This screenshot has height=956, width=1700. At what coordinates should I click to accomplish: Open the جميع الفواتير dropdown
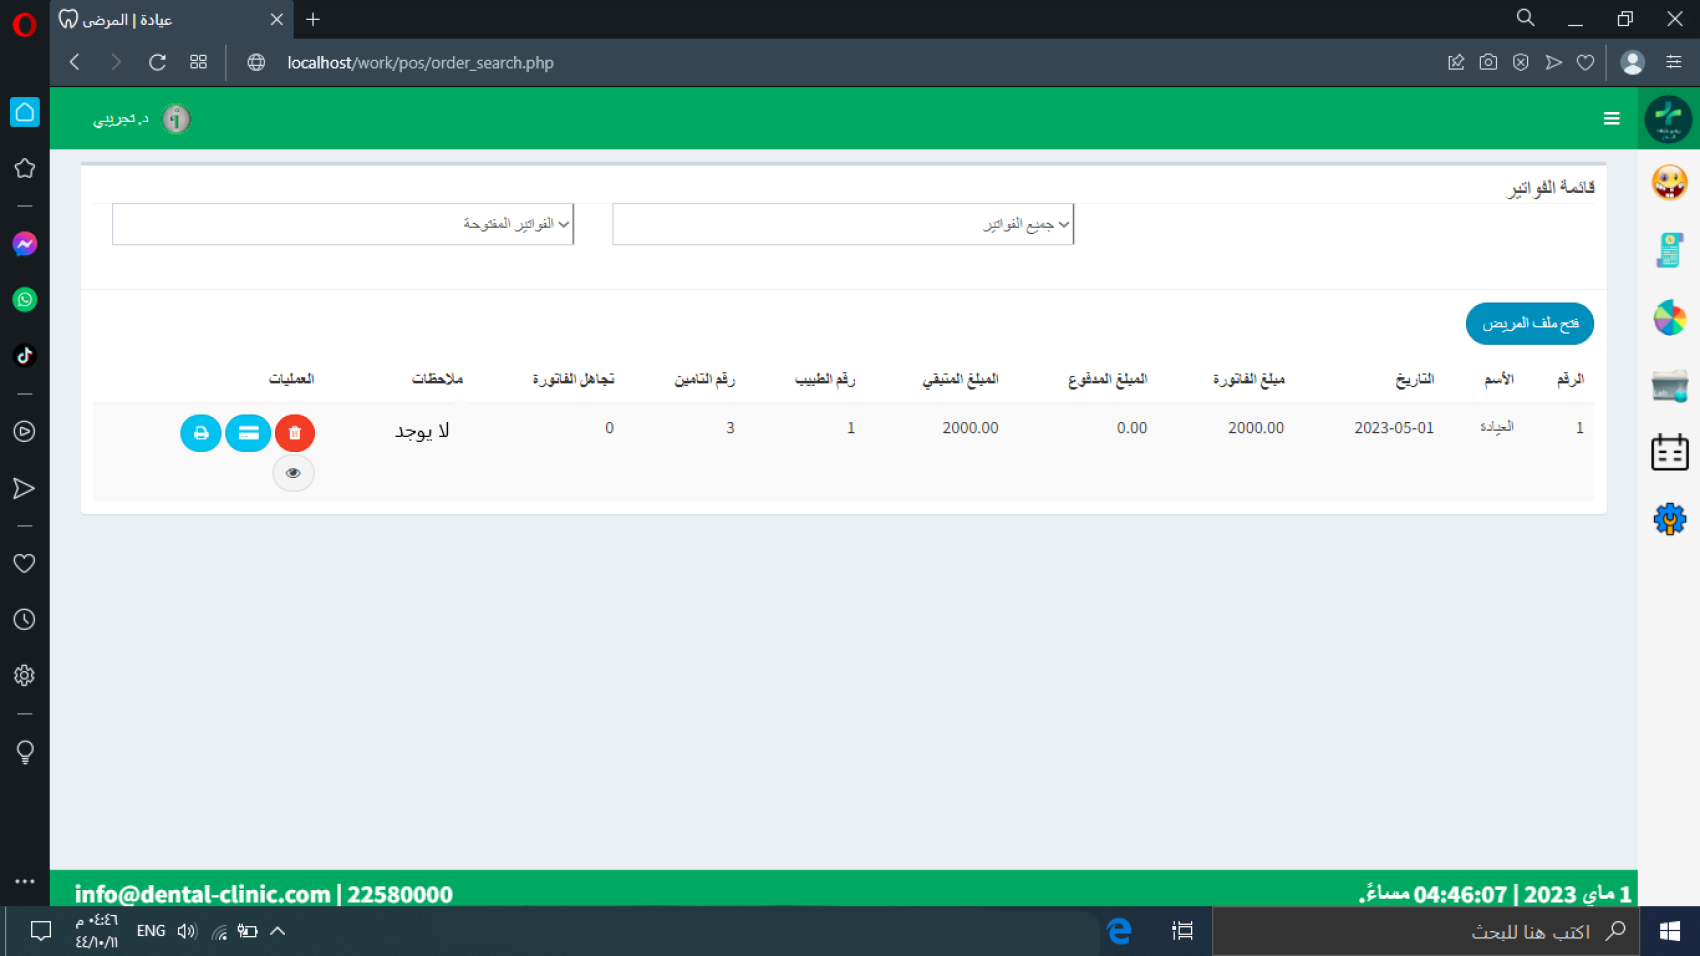pyautogui.click(x=843, y=224)
